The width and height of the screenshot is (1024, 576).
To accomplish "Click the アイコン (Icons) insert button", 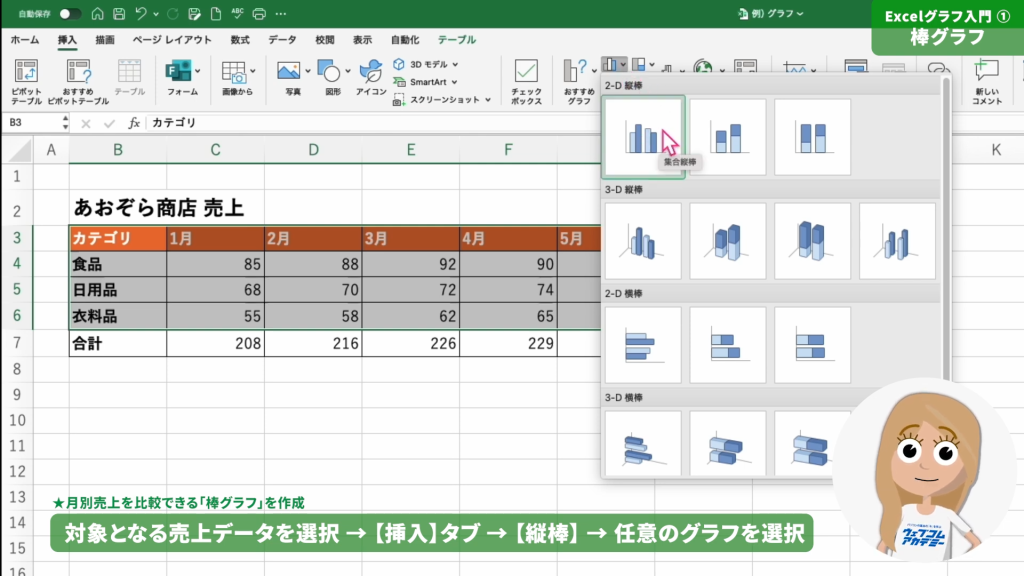I will (371, 79).
